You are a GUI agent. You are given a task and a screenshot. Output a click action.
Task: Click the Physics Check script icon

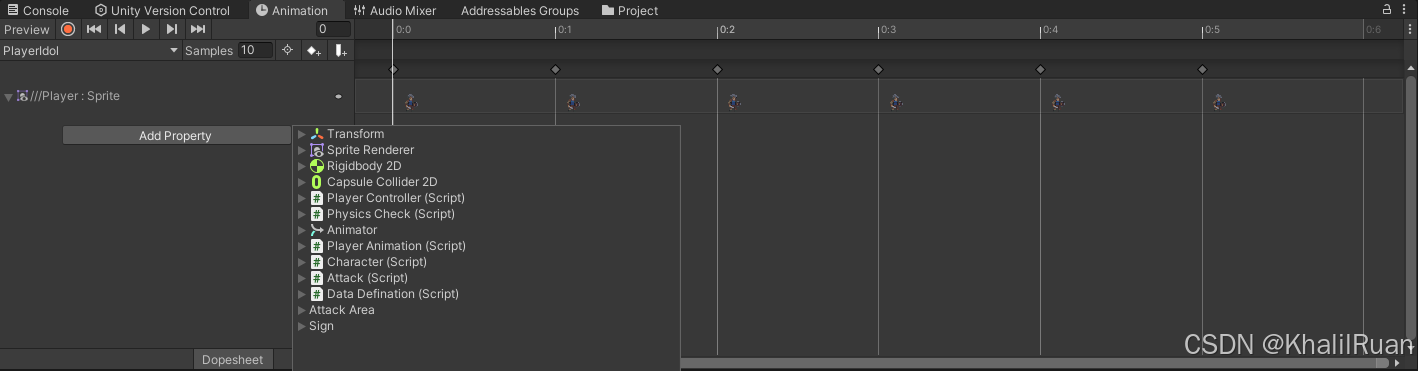pos(317,214)
